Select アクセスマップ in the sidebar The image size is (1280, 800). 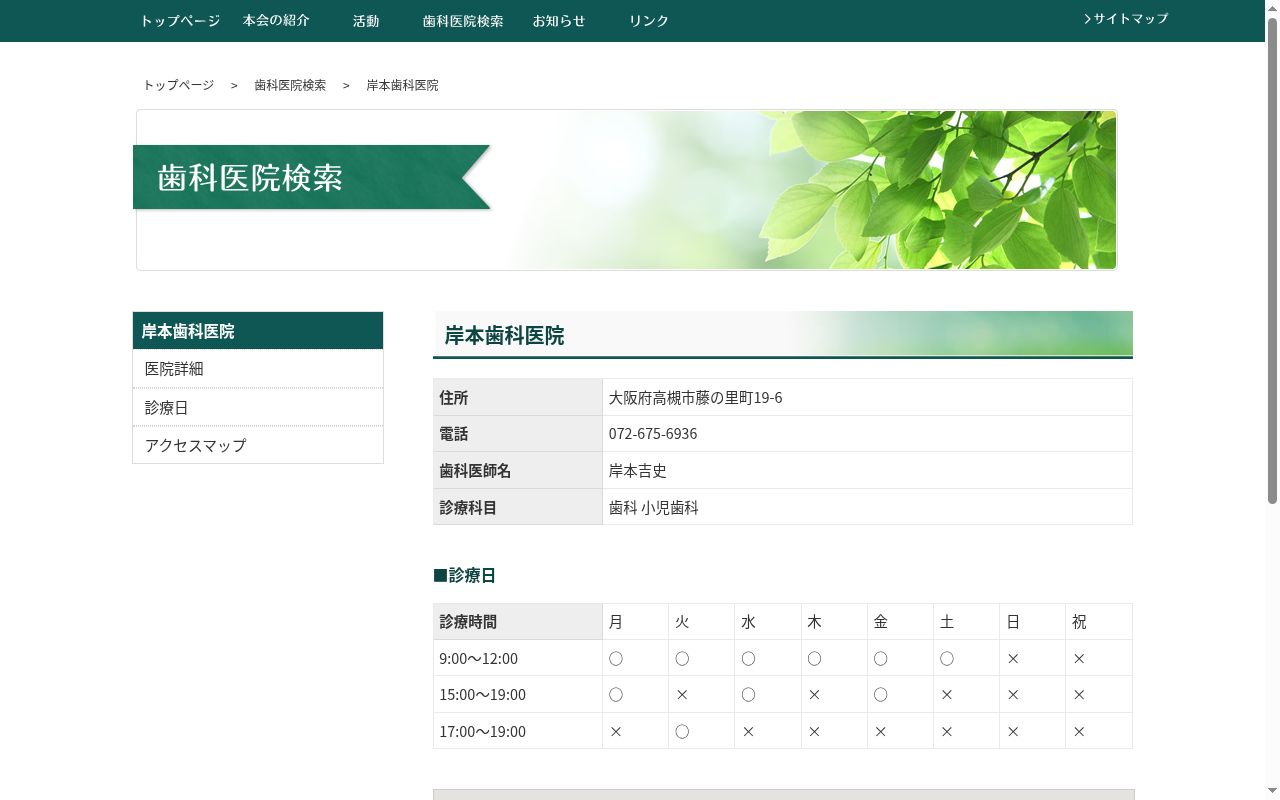[x=258, y=445]
